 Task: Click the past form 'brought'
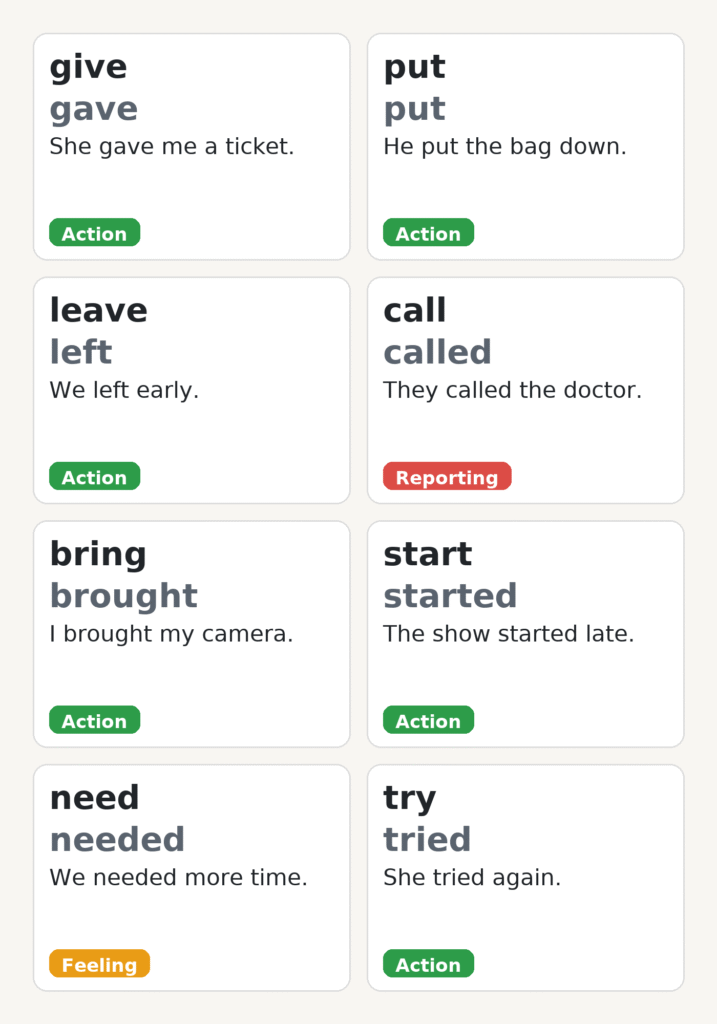(x=123, y=596)
